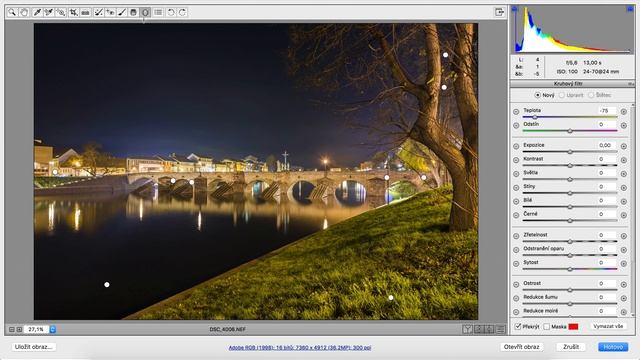Select the Adjustment Brush tool
The height and width of the screenshot is (360, 640).
click(122, 12)
